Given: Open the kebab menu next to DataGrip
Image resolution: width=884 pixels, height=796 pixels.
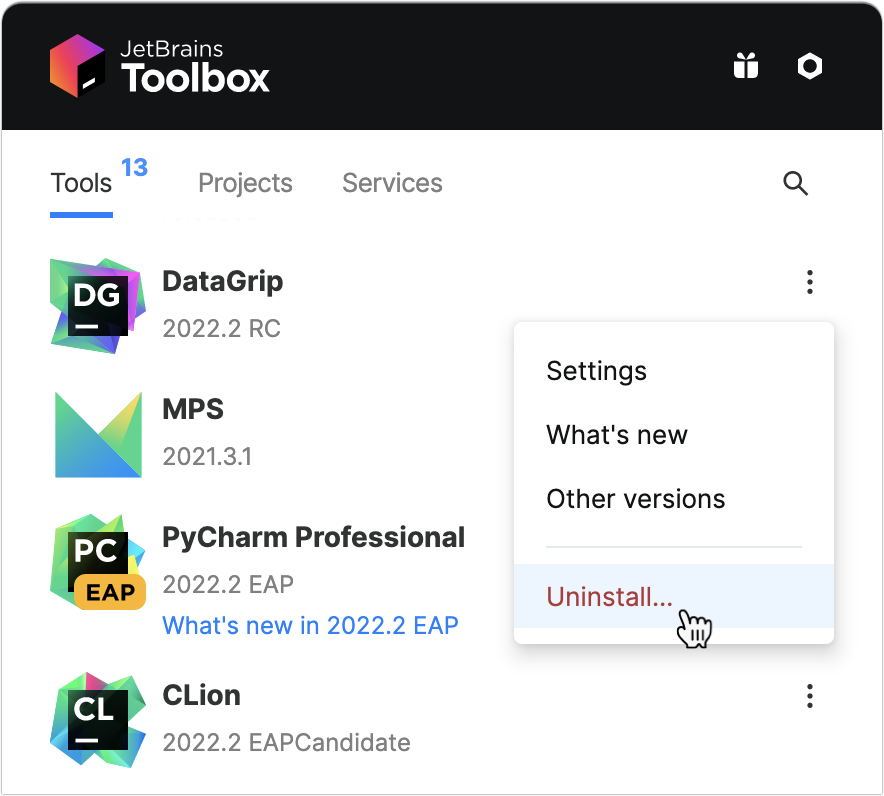Looking at the screenshot, I should point(809,282).
